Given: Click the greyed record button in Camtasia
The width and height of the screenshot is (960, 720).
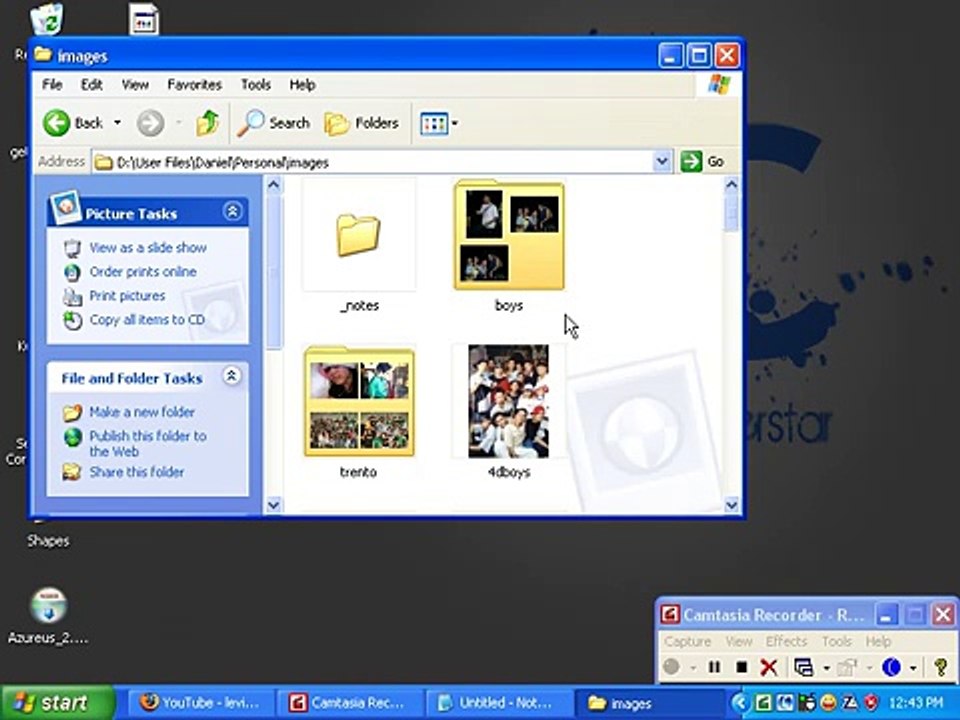Looking at the screenshot, I should (672, 666).
